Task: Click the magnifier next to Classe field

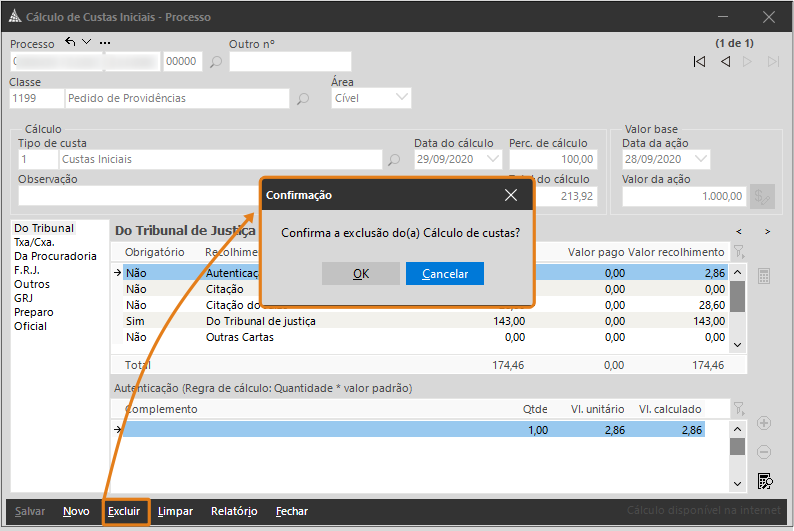Action: click(x=303, y=99)
